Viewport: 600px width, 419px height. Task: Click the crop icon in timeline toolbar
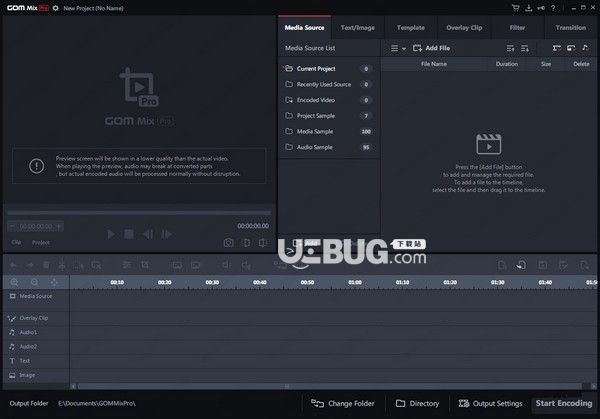pyautogui.click(x=145, y=265)
